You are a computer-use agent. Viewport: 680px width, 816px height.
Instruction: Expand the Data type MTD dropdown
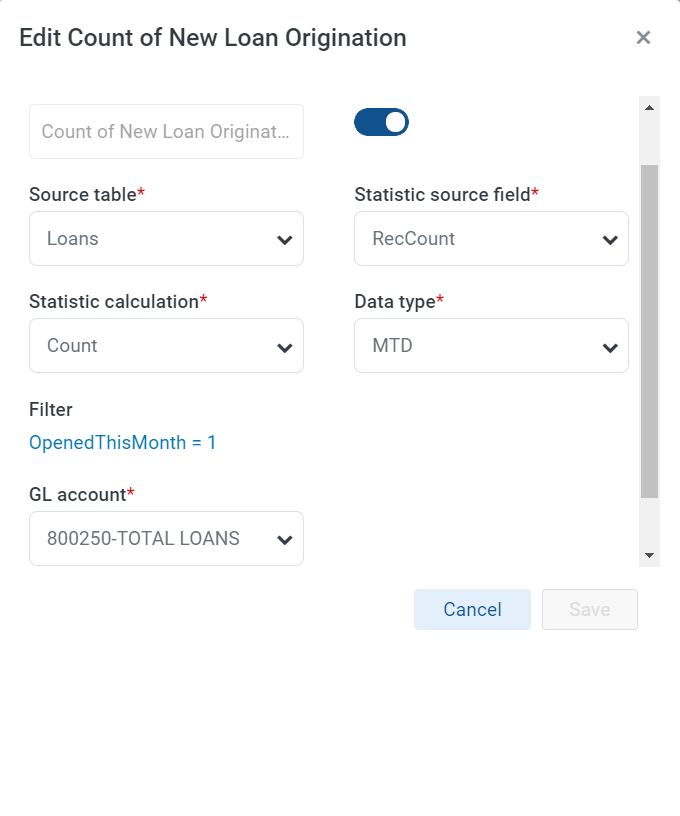(491, 346)
